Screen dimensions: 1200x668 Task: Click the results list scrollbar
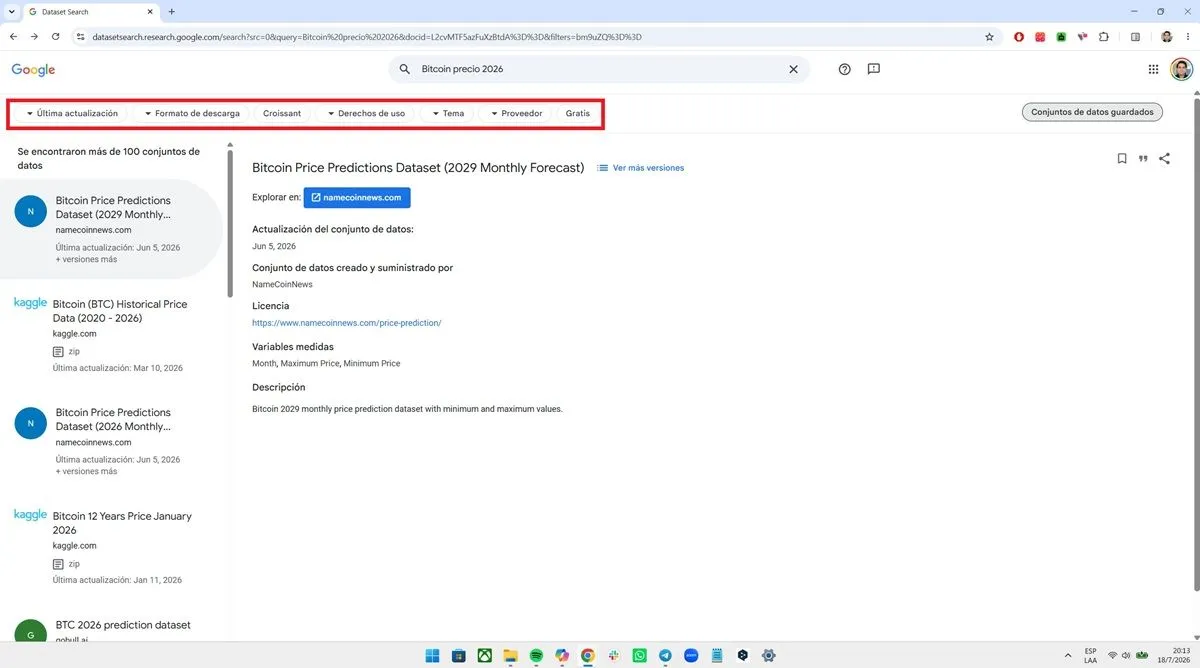230,222
